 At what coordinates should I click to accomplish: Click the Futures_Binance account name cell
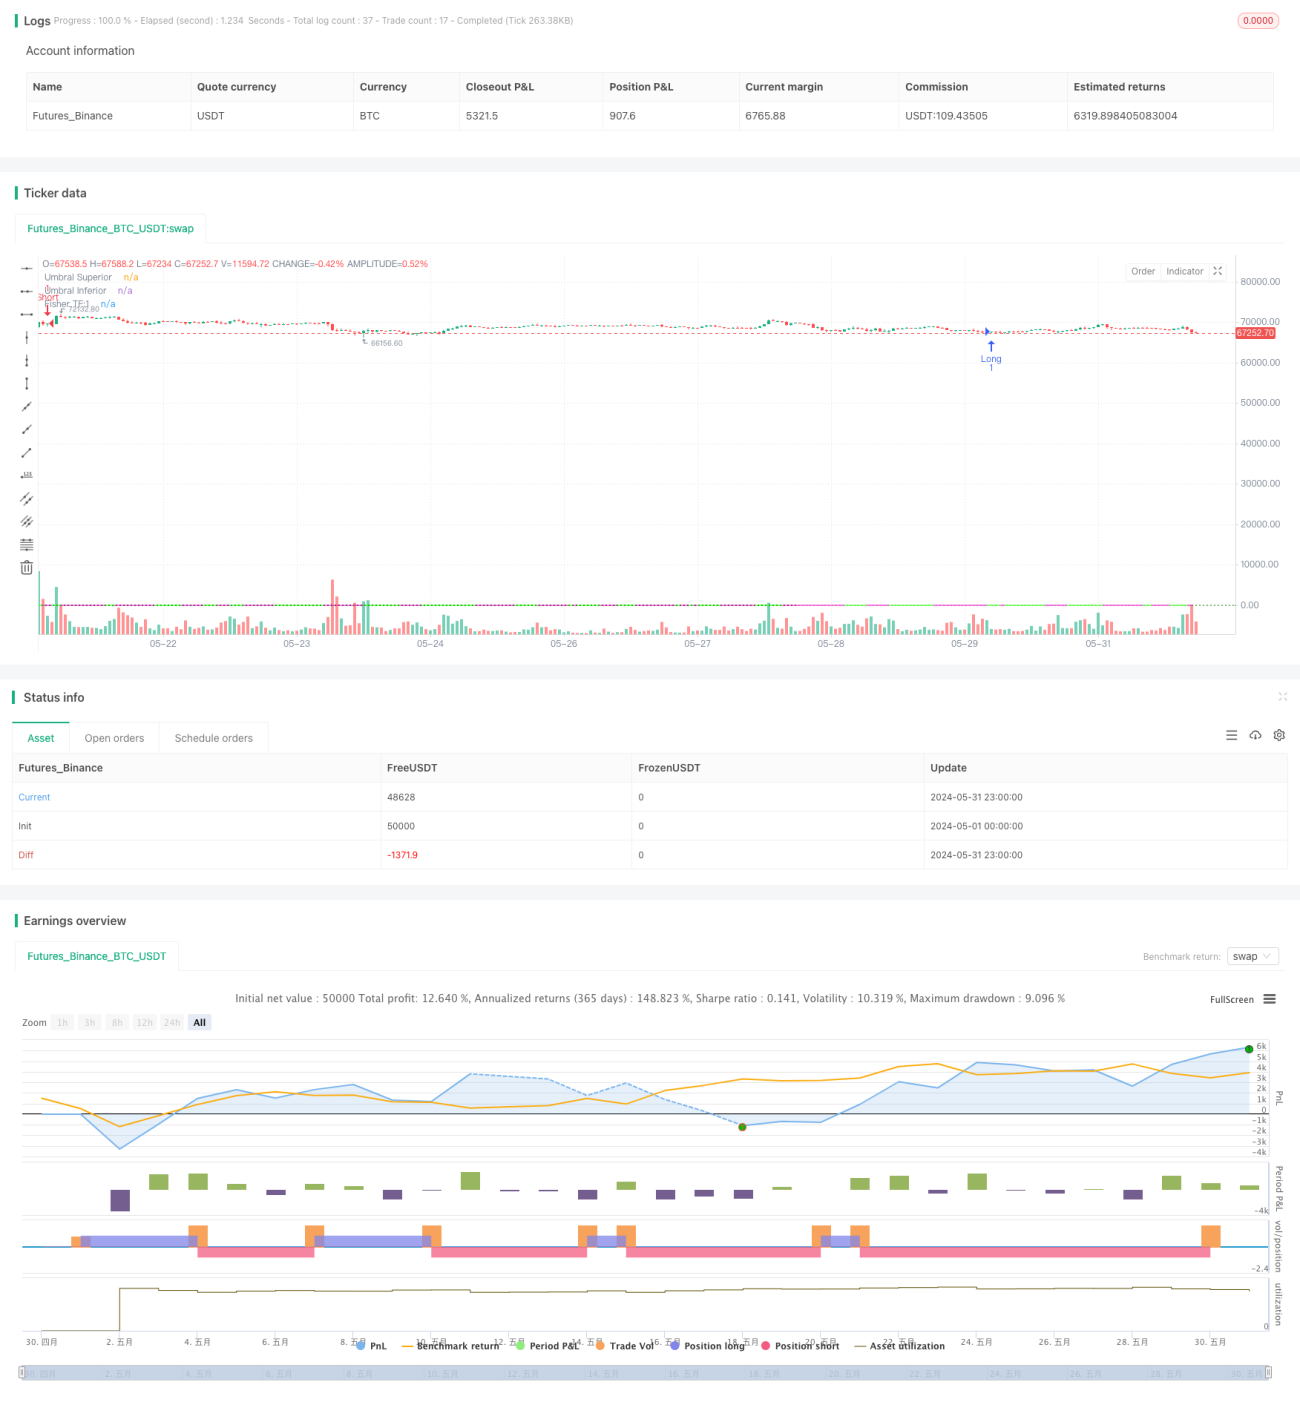pyautogui.click(x=72, y=116)
